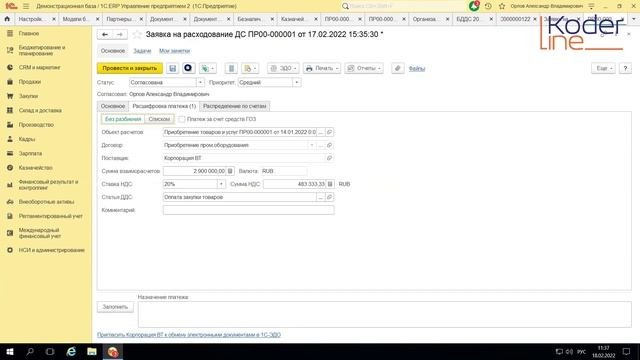Click the attach files paperclip icon

click(398, 68)
